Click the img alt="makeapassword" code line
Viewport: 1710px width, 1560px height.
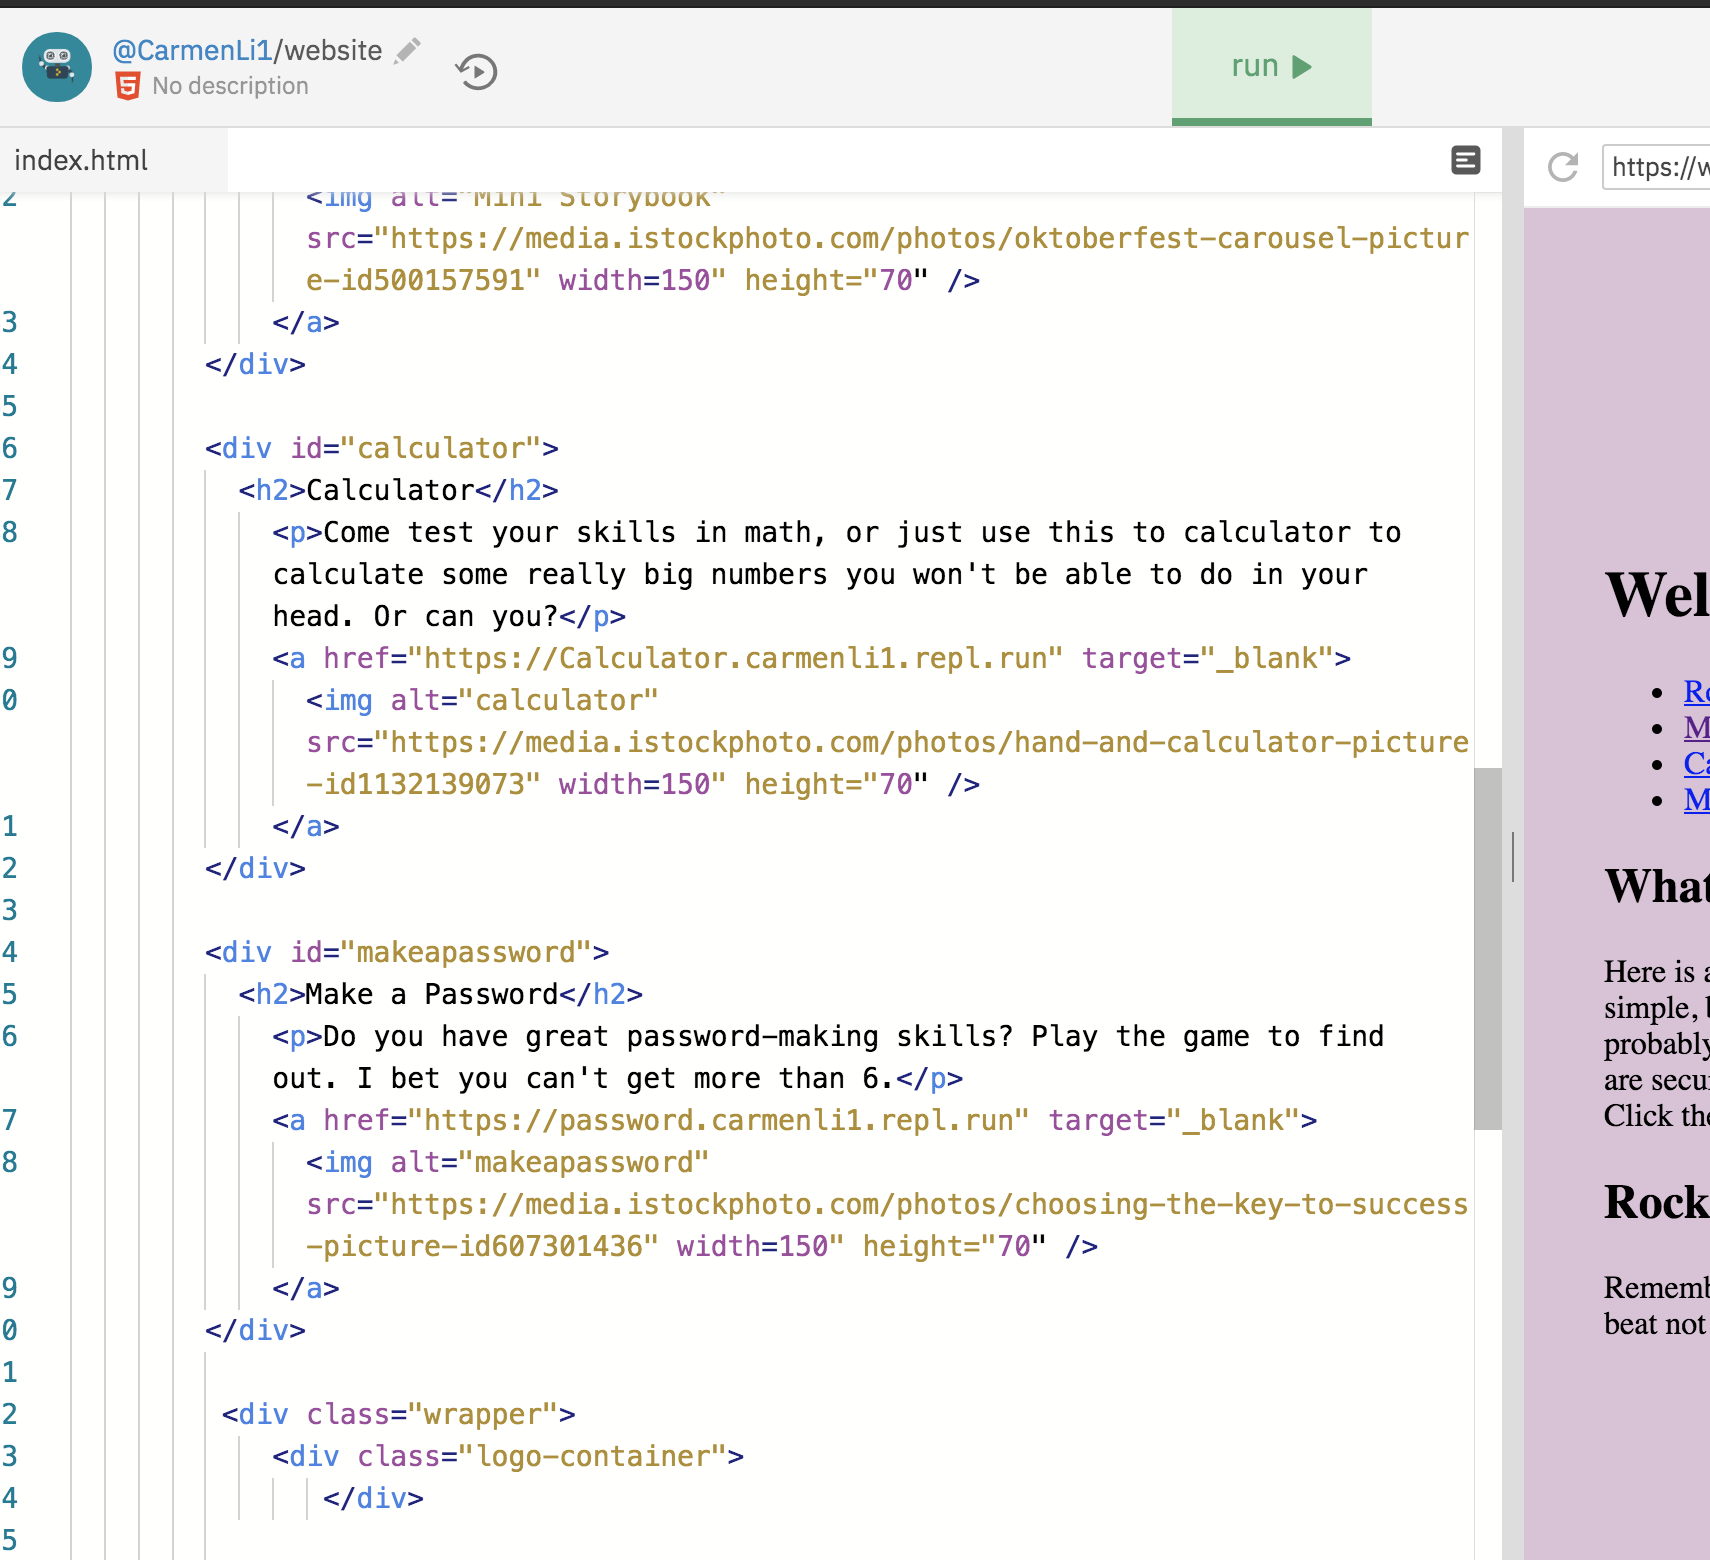[x=507, y=1162]
